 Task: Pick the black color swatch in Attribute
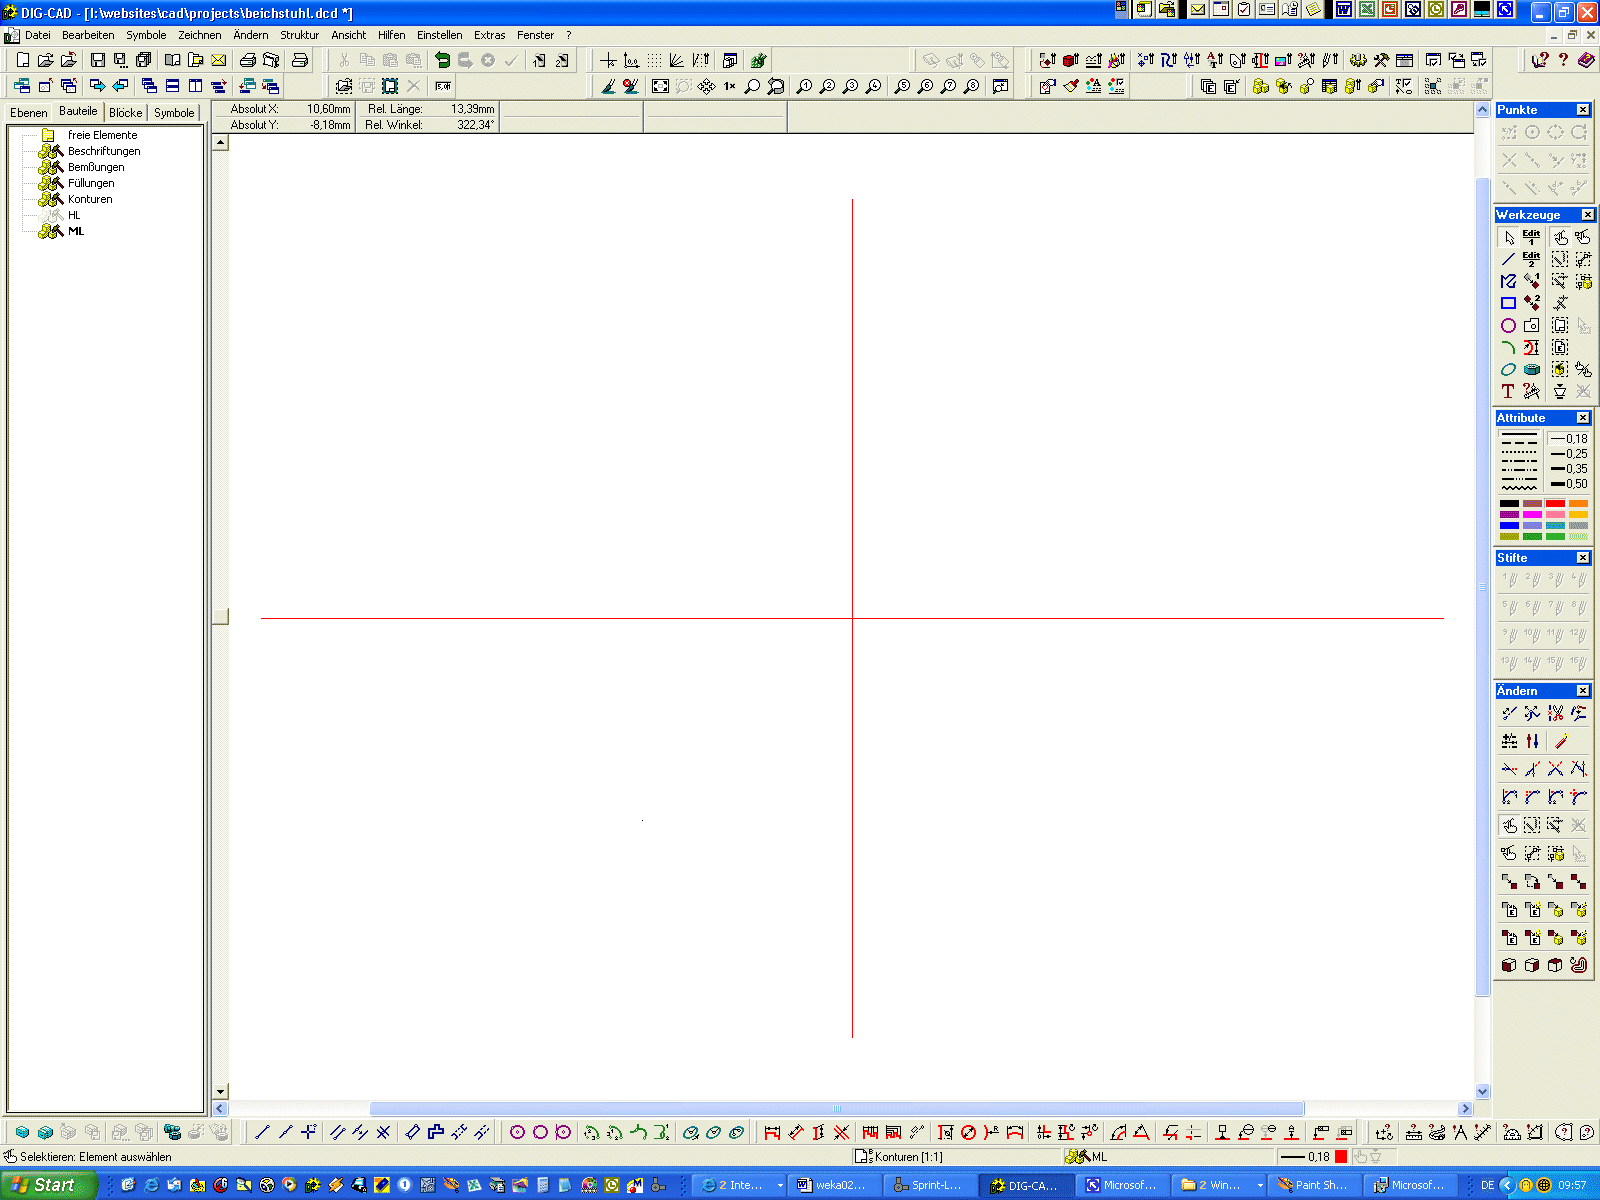tap(1509, 504)
